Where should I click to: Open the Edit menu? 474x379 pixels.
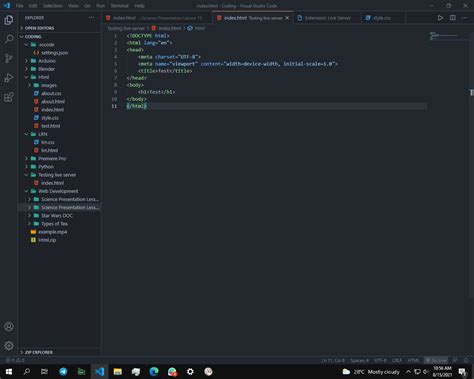pos(33,6)
